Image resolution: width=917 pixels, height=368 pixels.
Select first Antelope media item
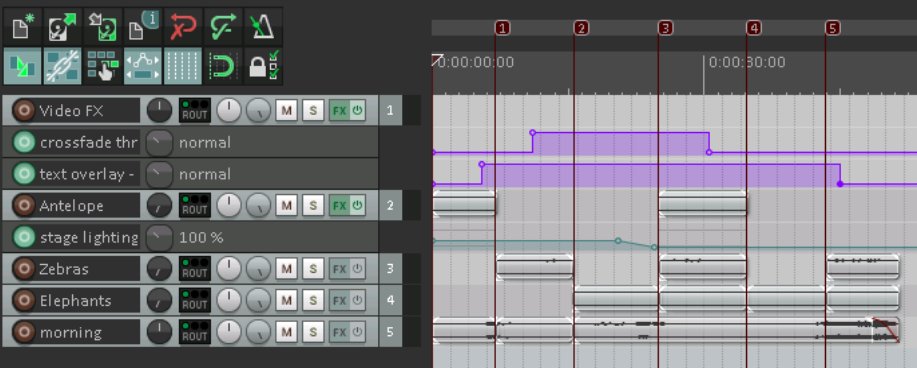click(x=464, y=204)
